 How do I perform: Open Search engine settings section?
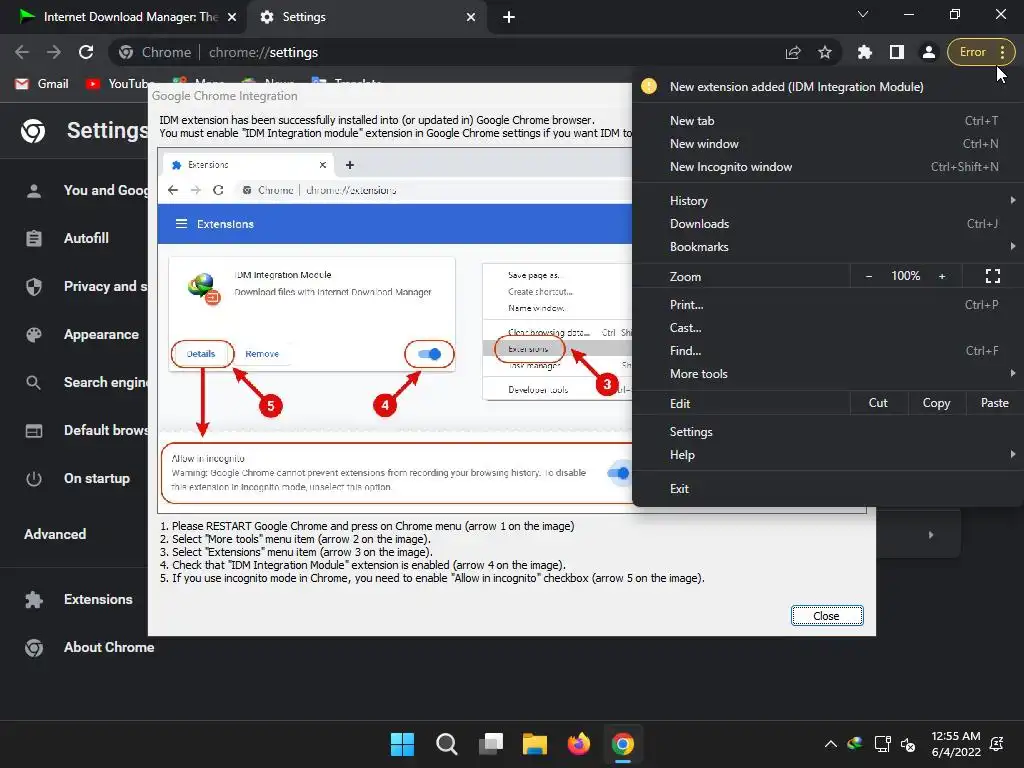[x=85, y=382]
